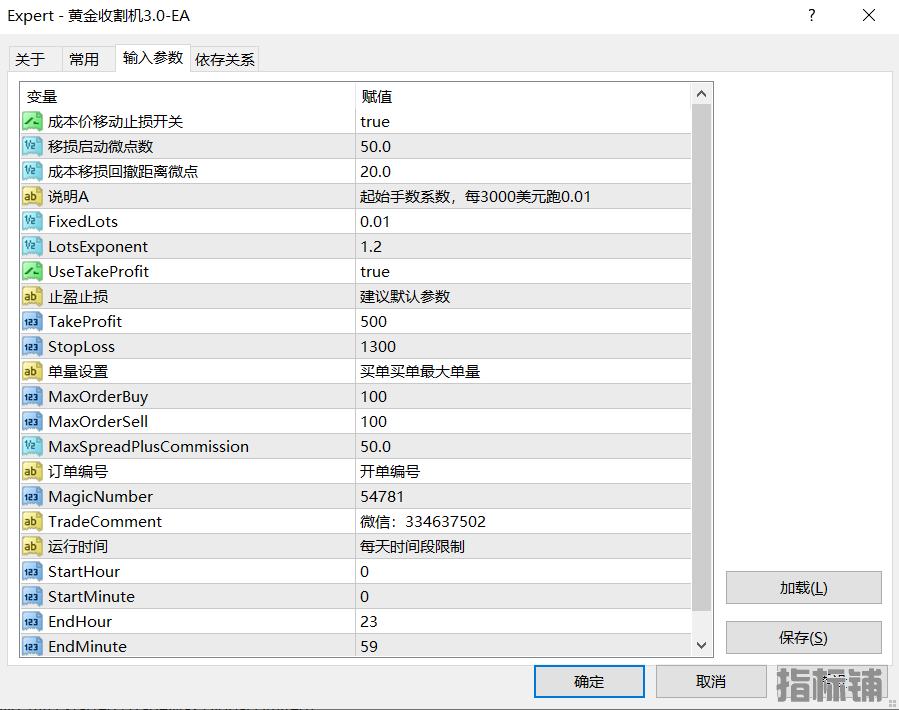Open the 依存关系 tab
The height and width of the screenshot is (710, 899).
click(225, 59)
